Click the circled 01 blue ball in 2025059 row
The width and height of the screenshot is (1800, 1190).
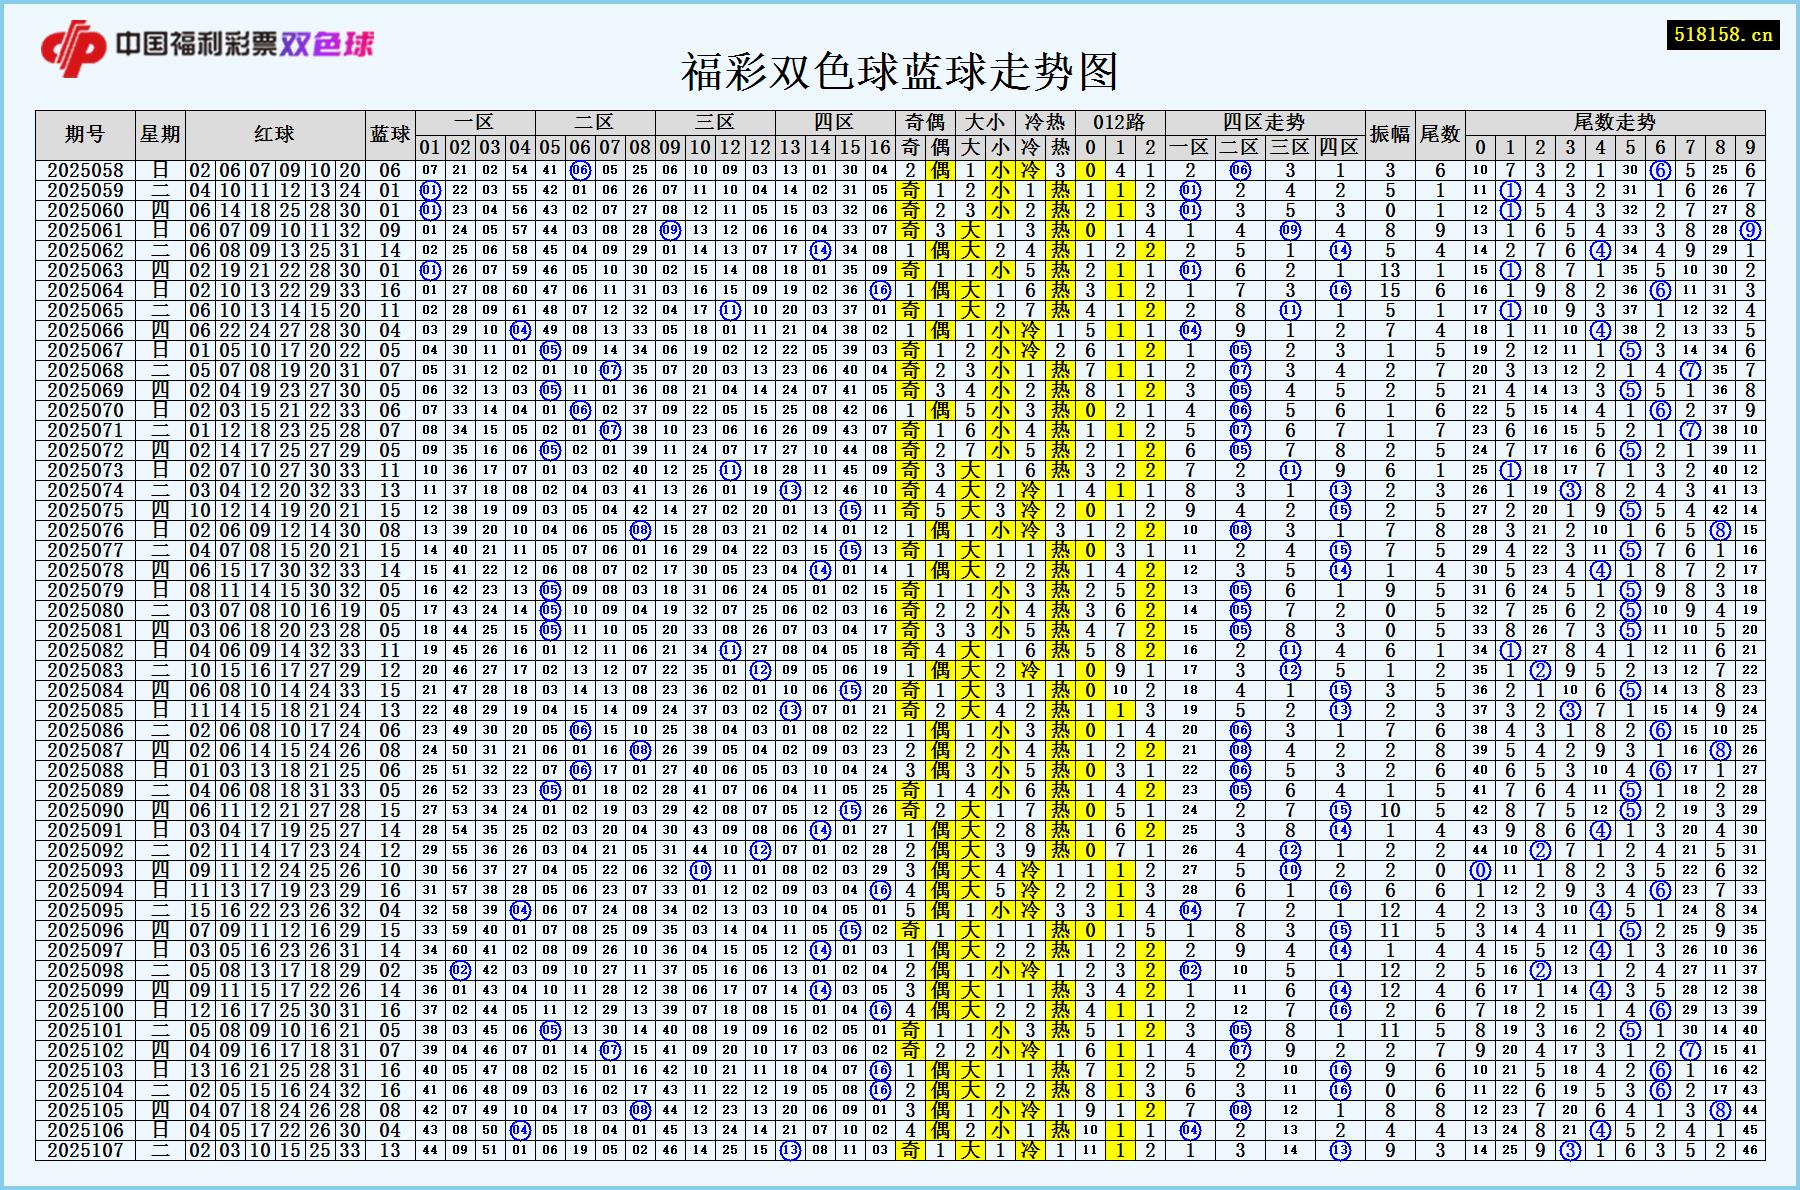click(x=432, y=189)
